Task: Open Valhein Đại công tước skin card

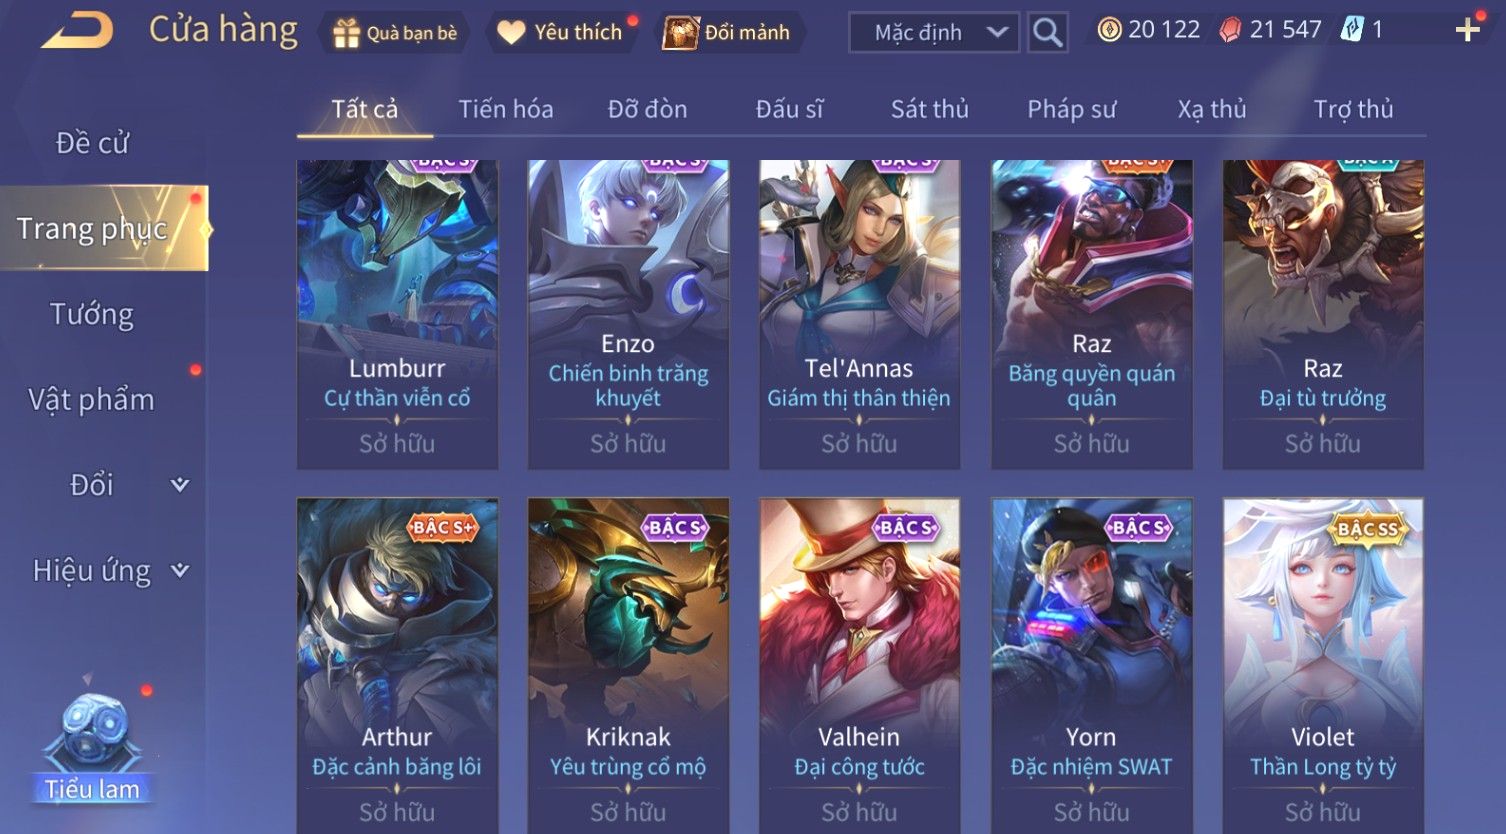Action: click(859, 665)
